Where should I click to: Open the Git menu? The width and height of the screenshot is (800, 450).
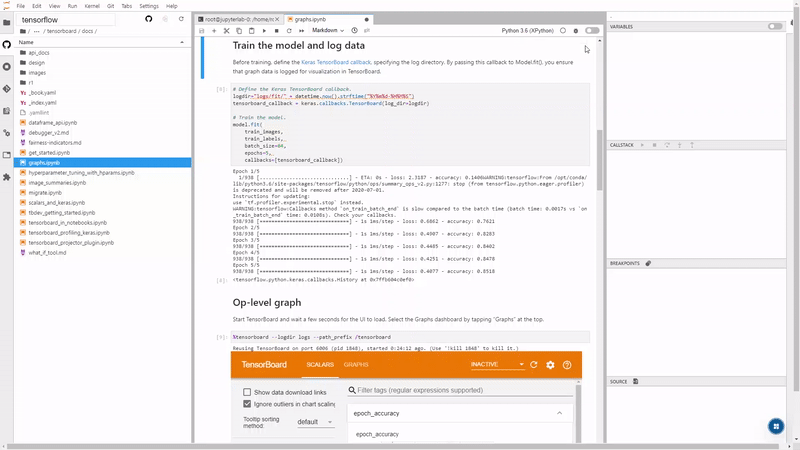click(110, 6)
